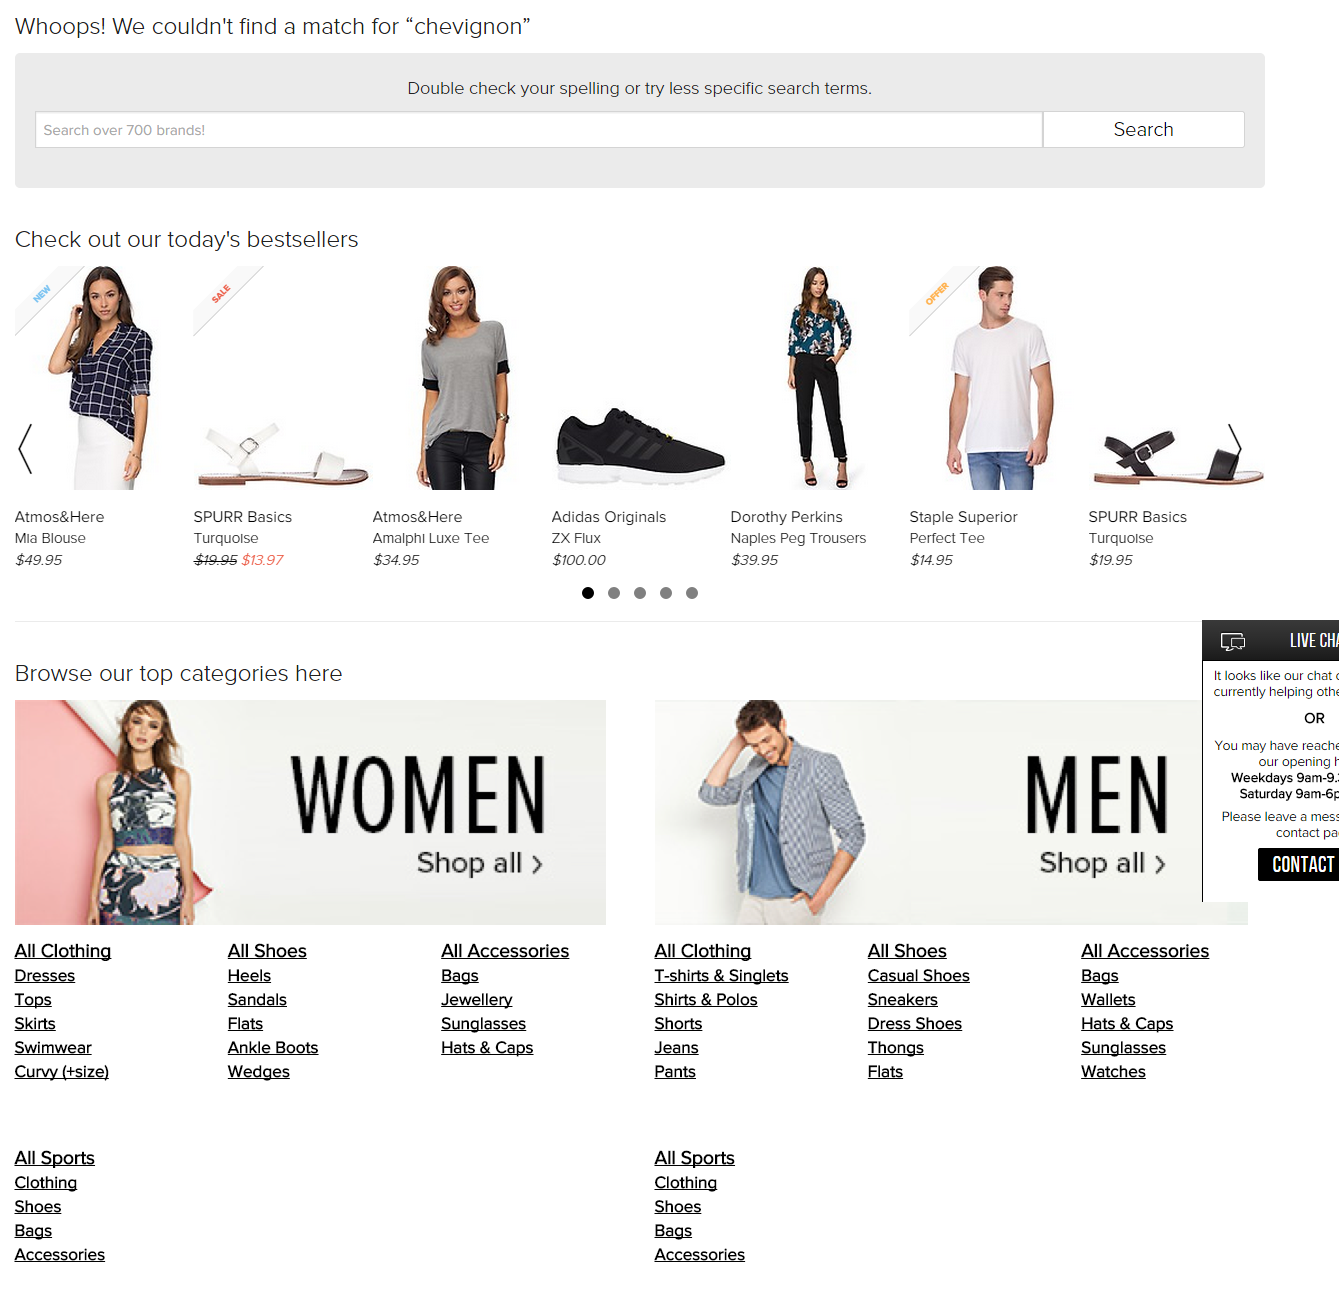The height and width of the screenshot is (1297, 1339).
Task: Open the Wallets category
Action: pyautogui.click(x=1108, y=1000)
